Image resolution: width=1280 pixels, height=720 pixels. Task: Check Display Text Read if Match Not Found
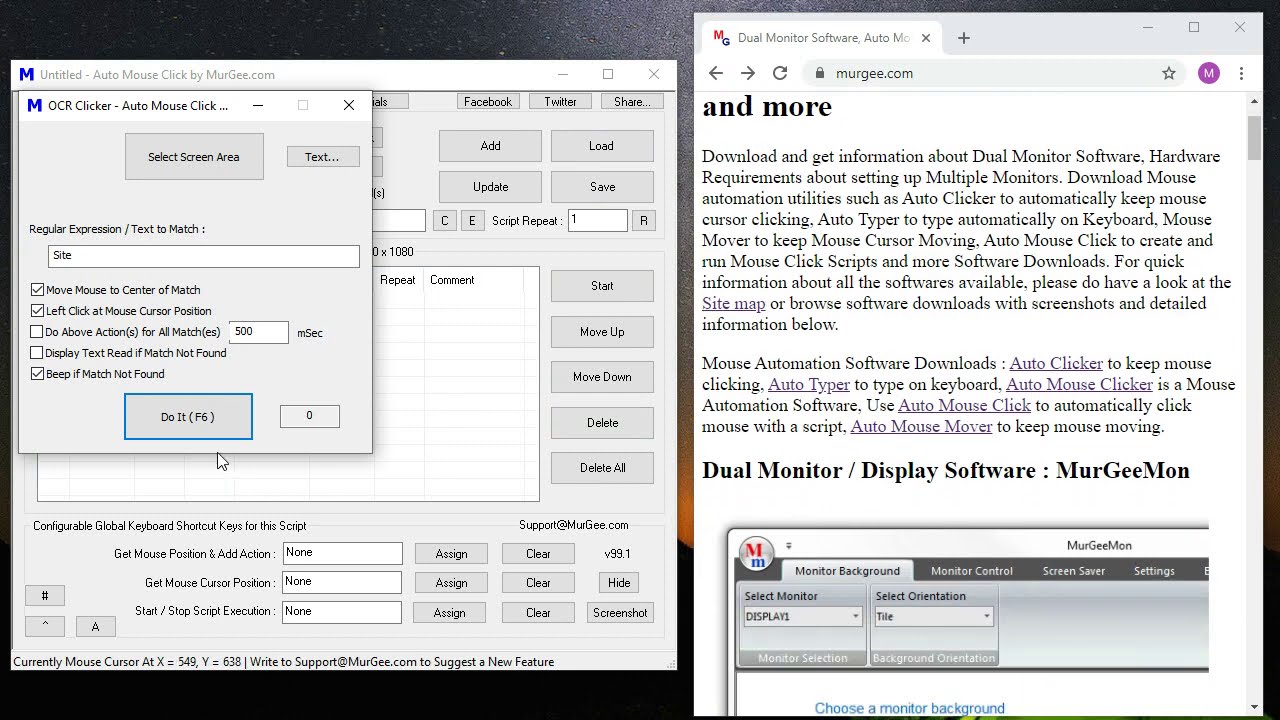pyautogui.click(x=37, y=353)
